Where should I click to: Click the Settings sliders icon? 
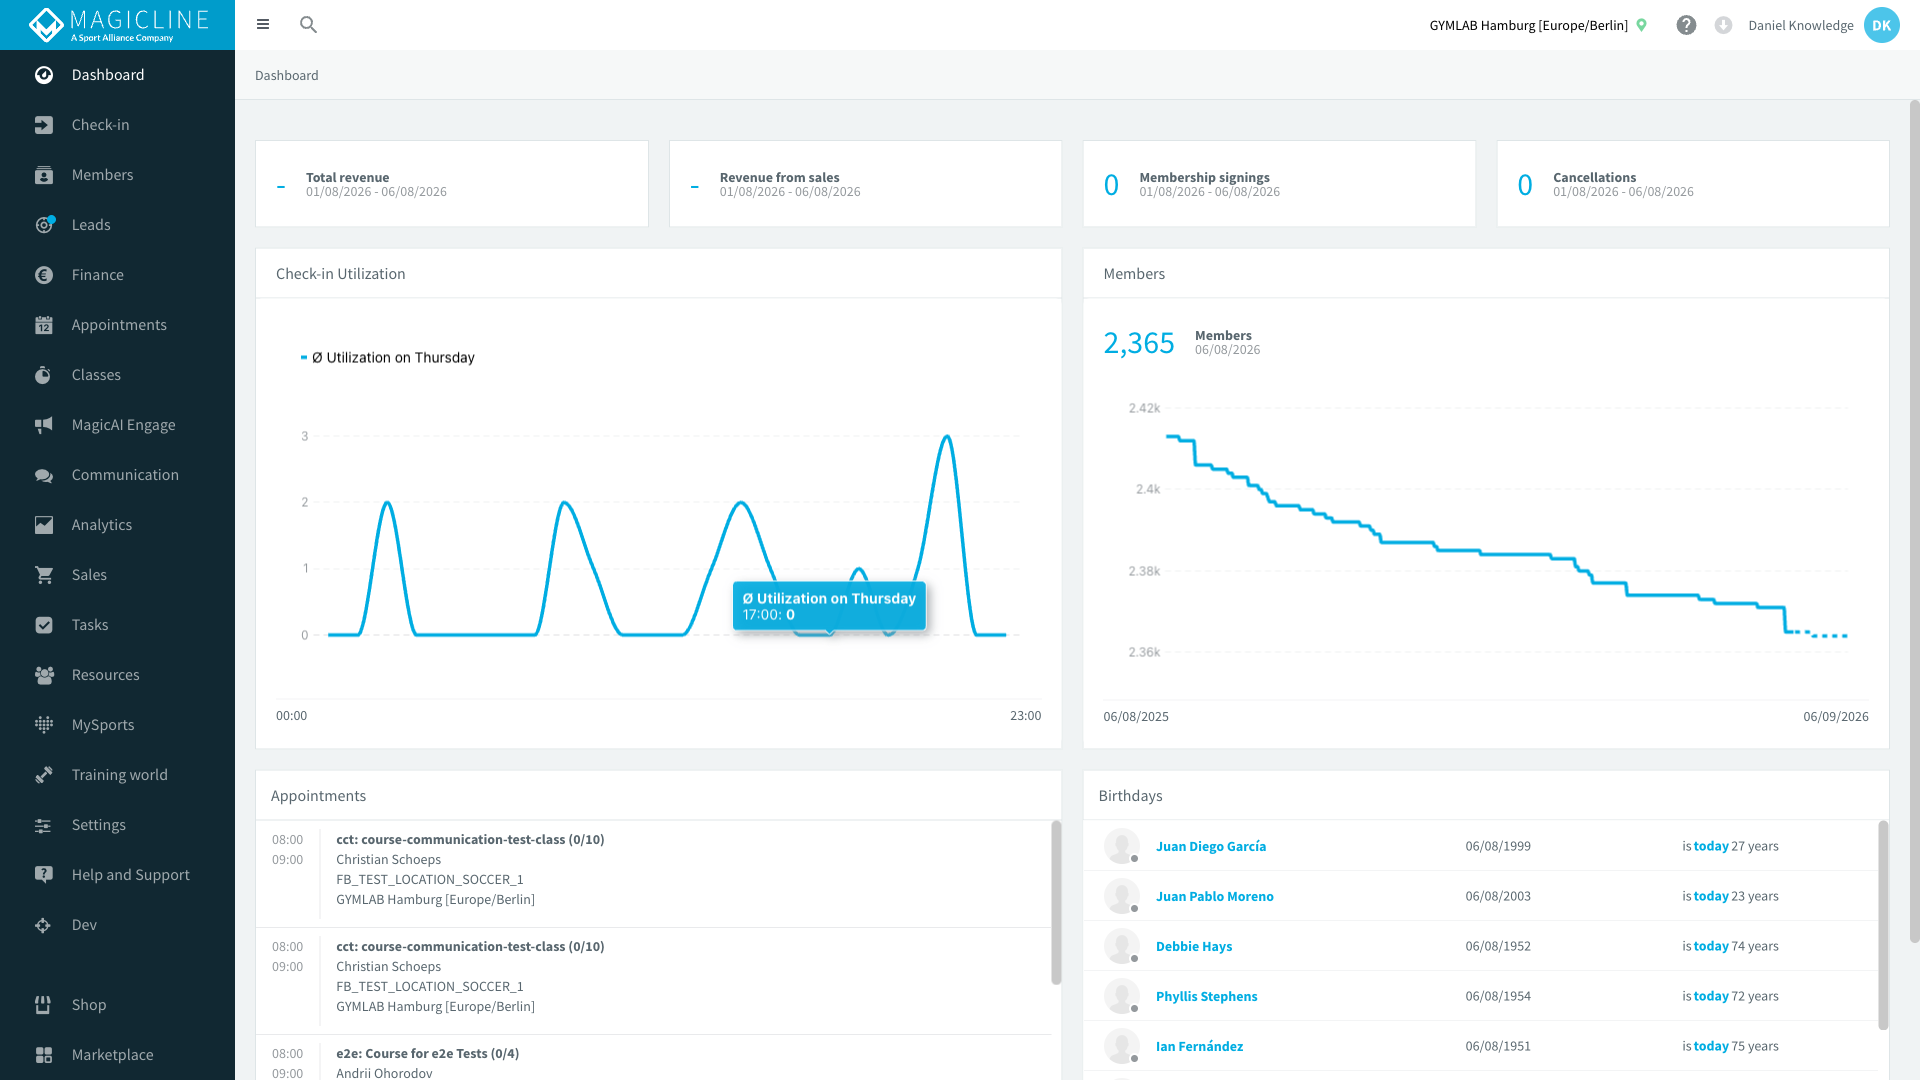pyautogui.click(x=44, y=825)
